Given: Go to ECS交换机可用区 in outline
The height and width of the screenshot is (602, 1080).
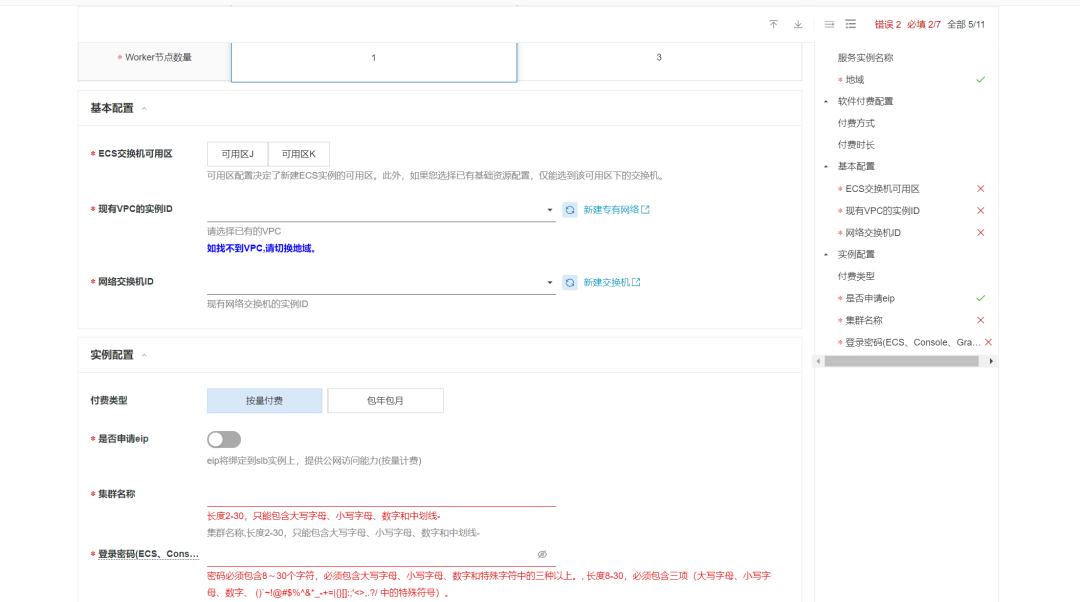Looking at the screenshot, I should (882, 189).
